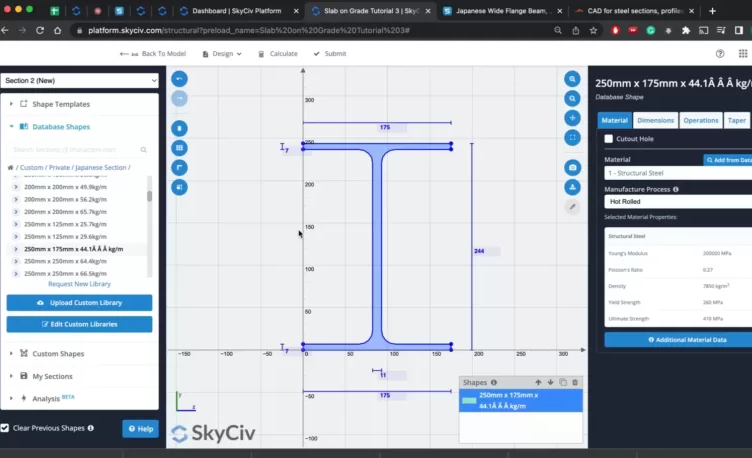Click the search magnifier in section search box
752x458 pixels.
click(x=143, y=150)
